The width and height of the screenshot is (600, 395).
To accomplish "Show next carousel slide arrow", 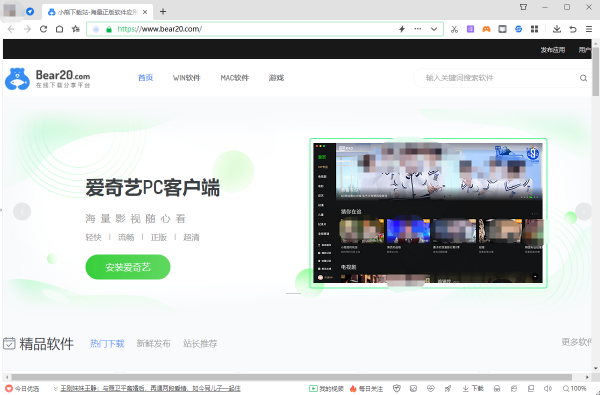I will [584, 211].
